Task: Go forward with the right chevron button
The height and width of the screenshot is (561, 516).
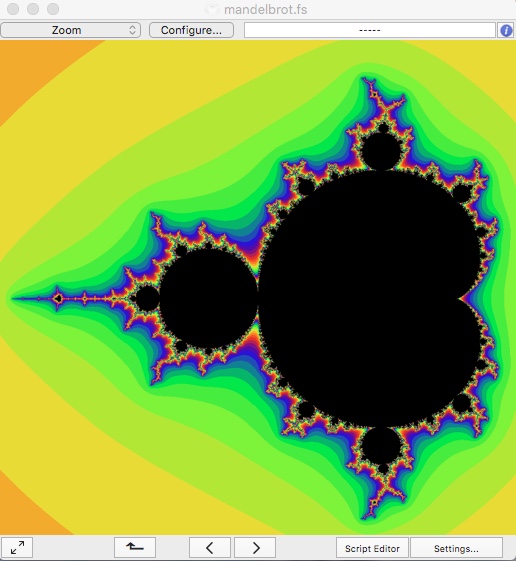Action: (255, 547)
